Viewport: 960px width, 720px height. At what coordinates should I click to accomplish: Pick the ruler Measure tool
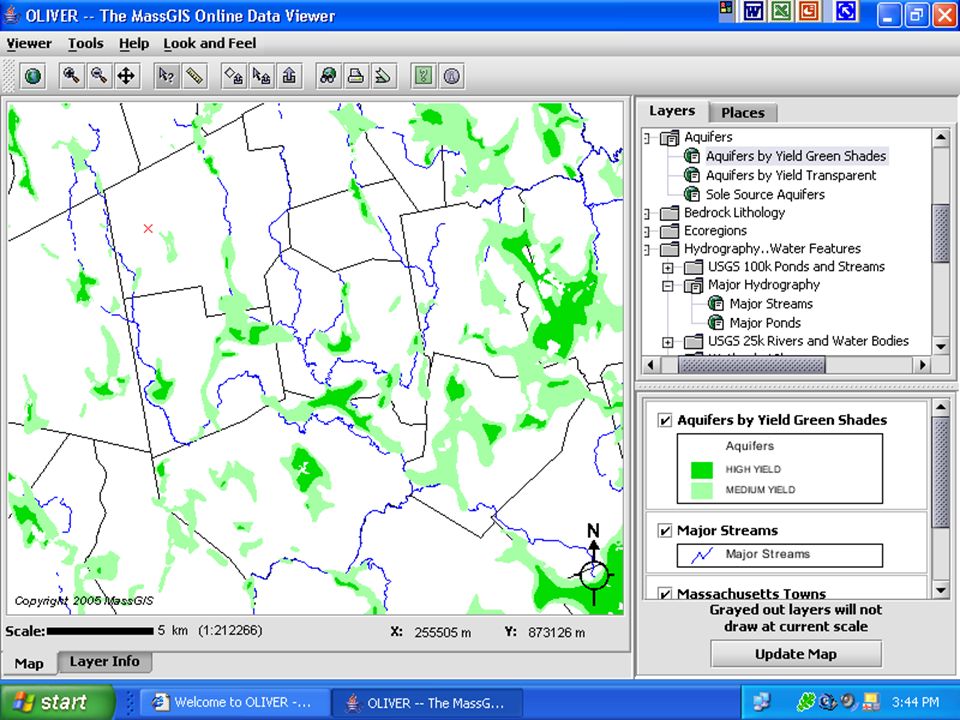(x=194, y=76)
